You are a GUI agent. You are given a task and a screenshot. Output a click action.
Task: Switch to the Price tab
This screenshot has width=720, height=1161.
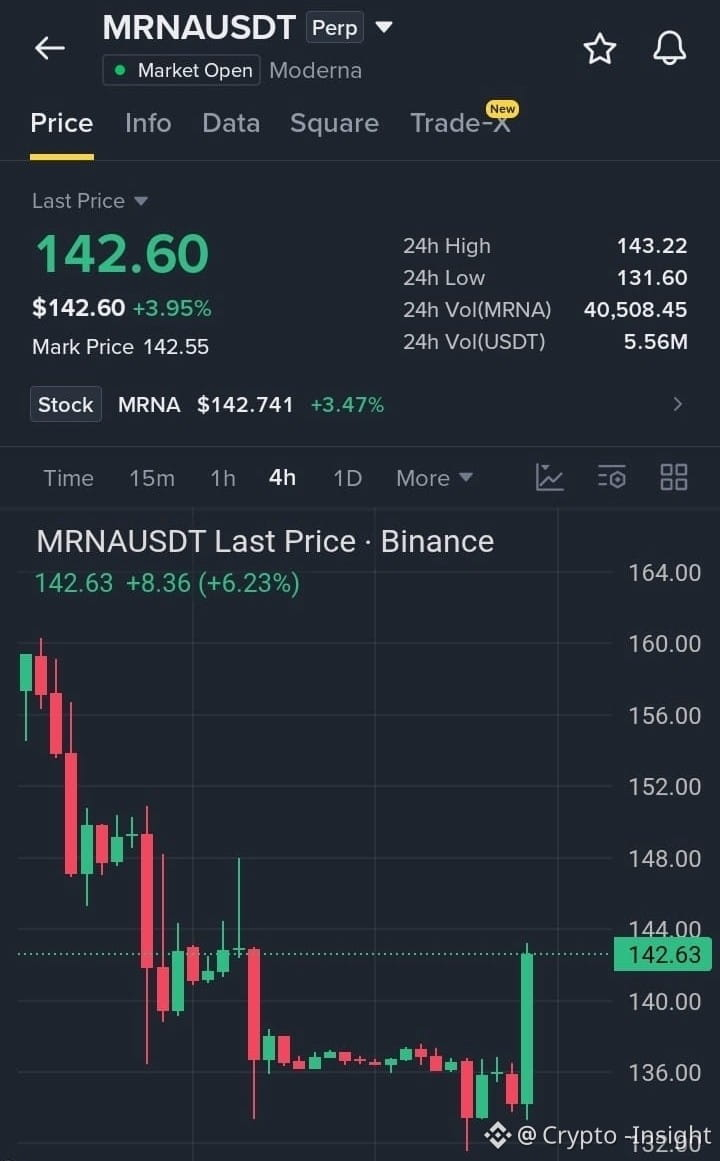(x=61, y=123)
